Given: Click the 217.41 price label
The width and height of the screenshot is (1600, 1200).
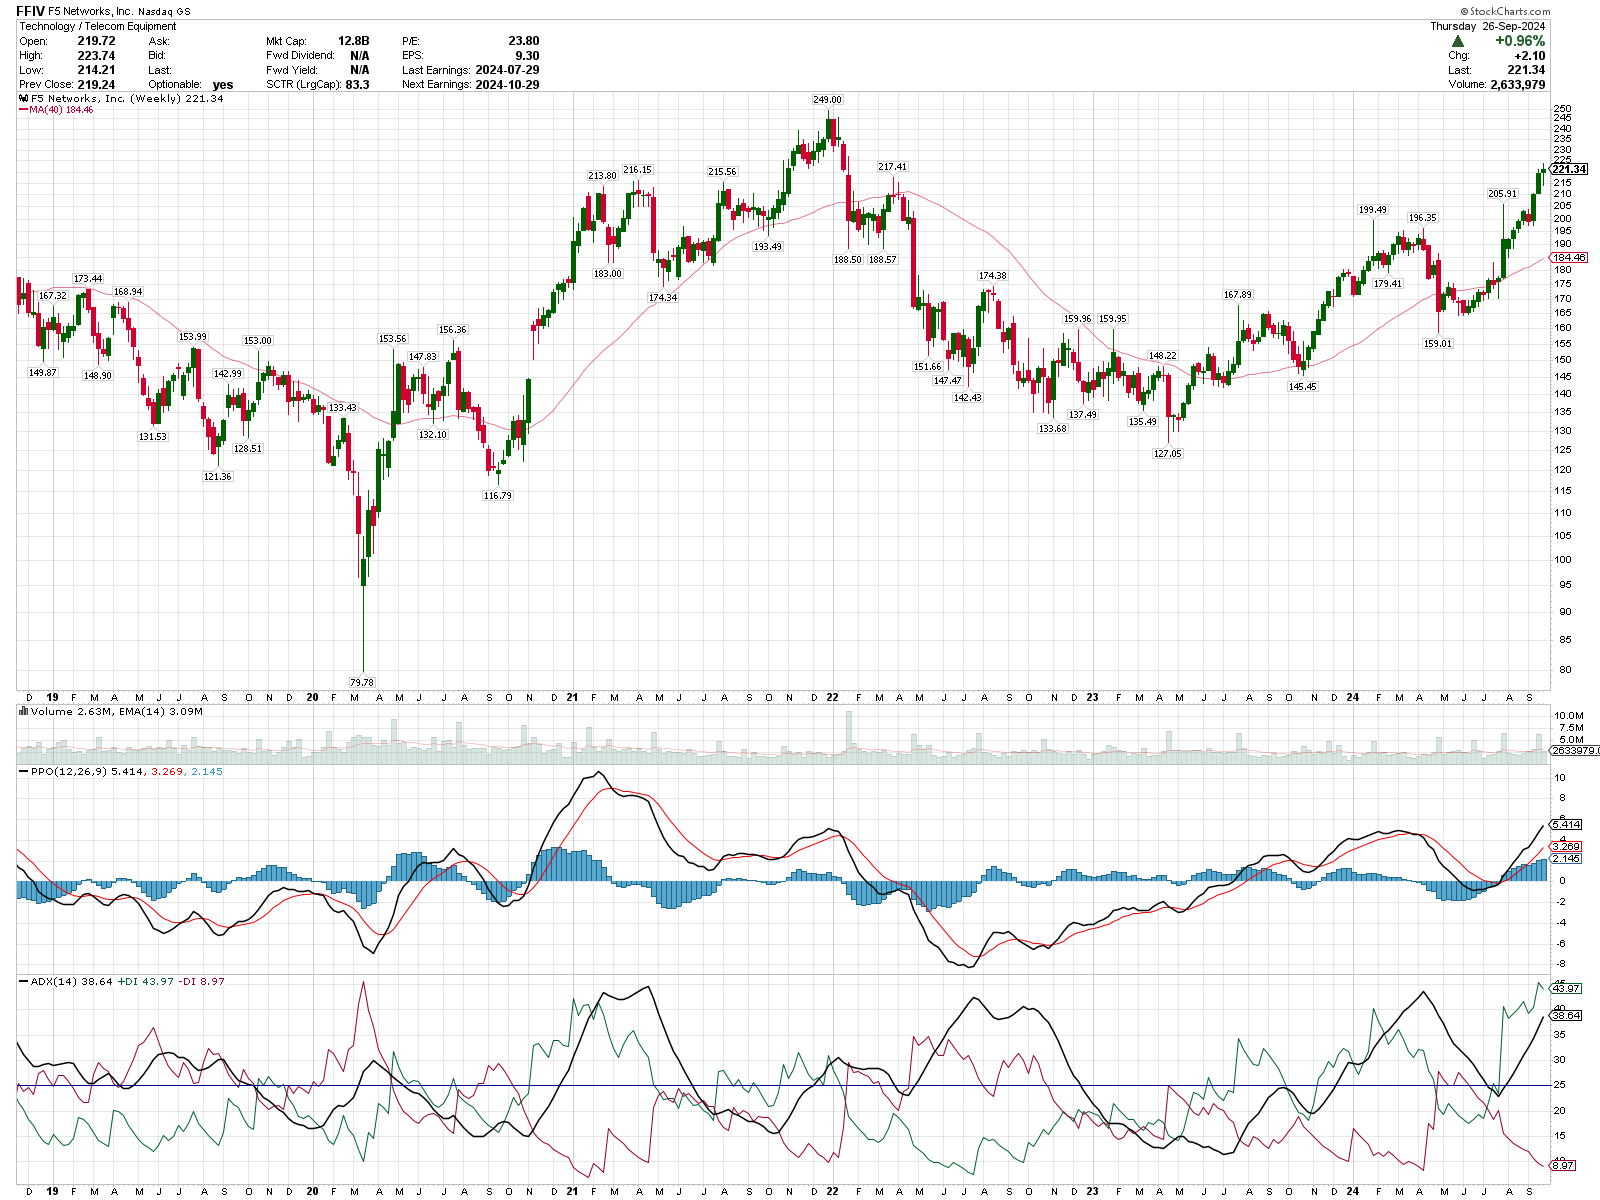Looking at the screenshot, I should [x=893, y=167].
